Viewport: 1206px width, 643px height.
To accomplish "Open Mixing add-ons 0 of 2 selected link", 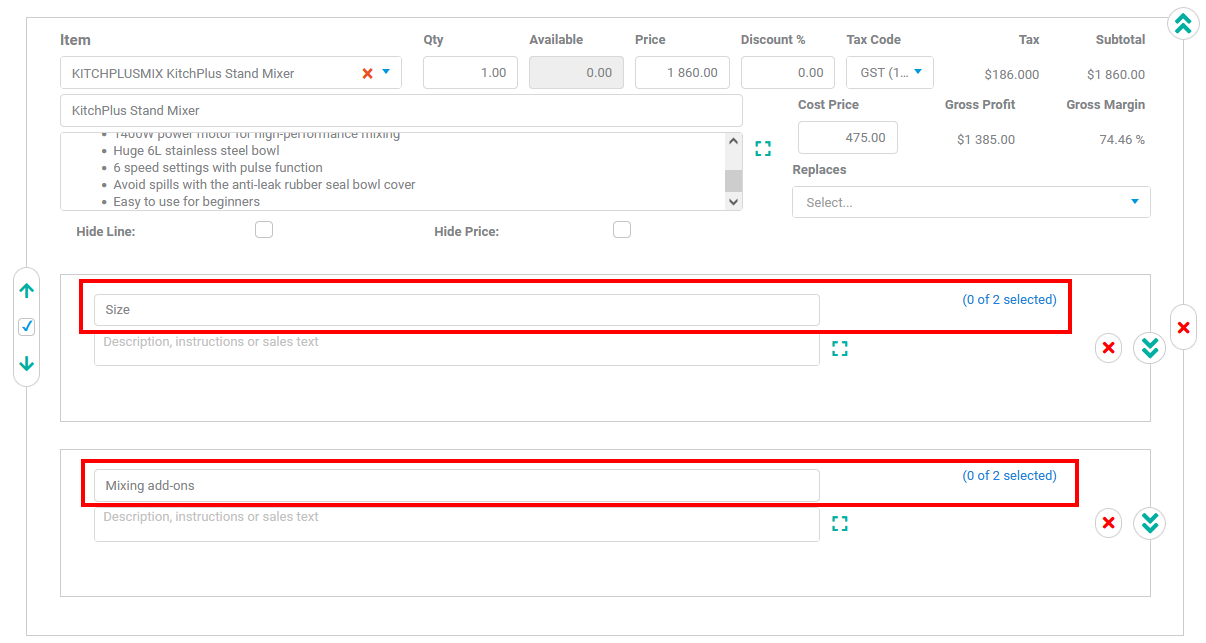I will coord(1009,476).
